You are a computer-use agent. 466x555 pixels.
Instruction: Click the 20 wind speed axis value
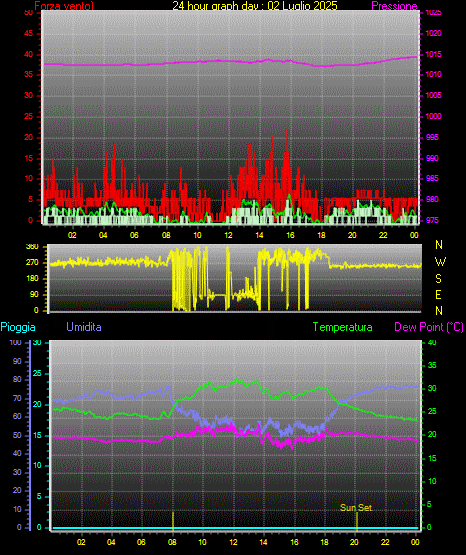tap(28, 137)
